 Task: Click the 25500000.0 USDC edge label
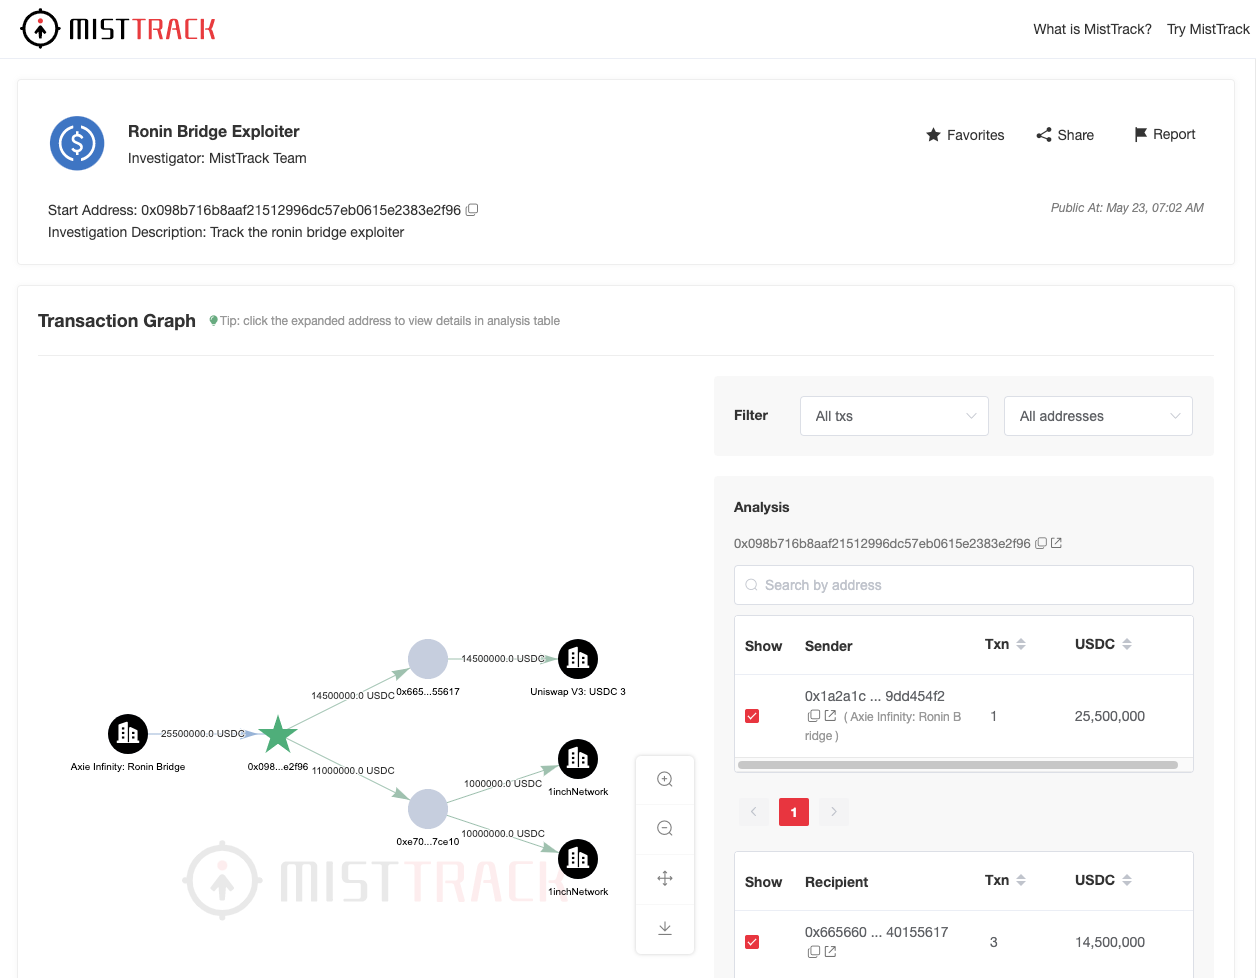click(x=203, y=734)
